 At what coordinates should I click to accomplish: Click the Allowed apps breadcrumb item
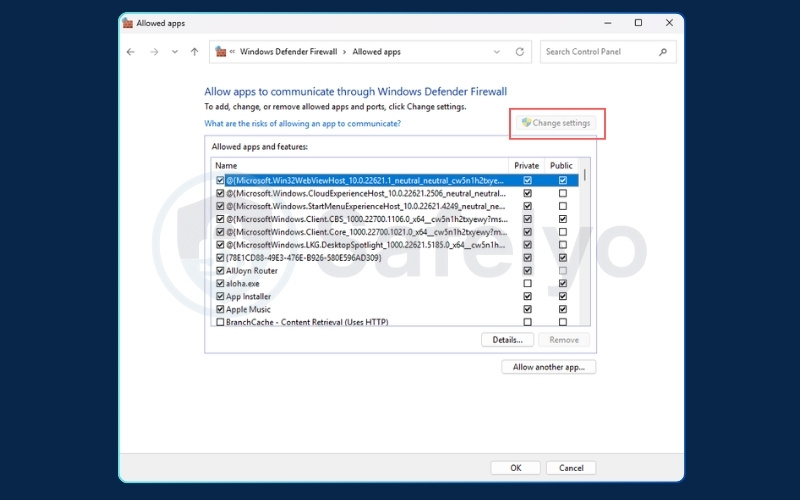coord(377,52)
